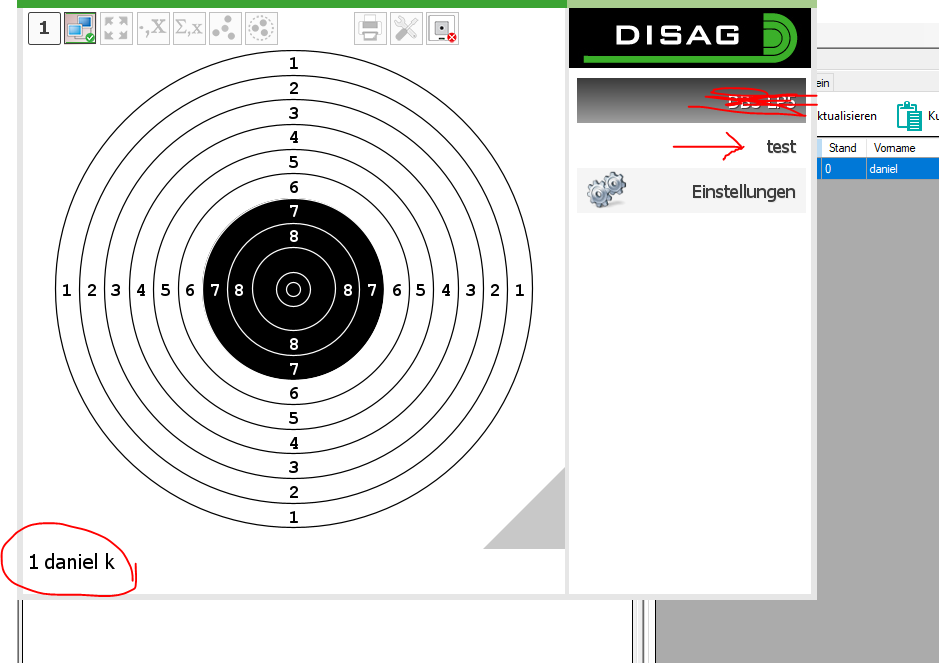Screen dimensions: 939x663
Task: Click the sum Σ,x total icon
Action: coord(189,29)
